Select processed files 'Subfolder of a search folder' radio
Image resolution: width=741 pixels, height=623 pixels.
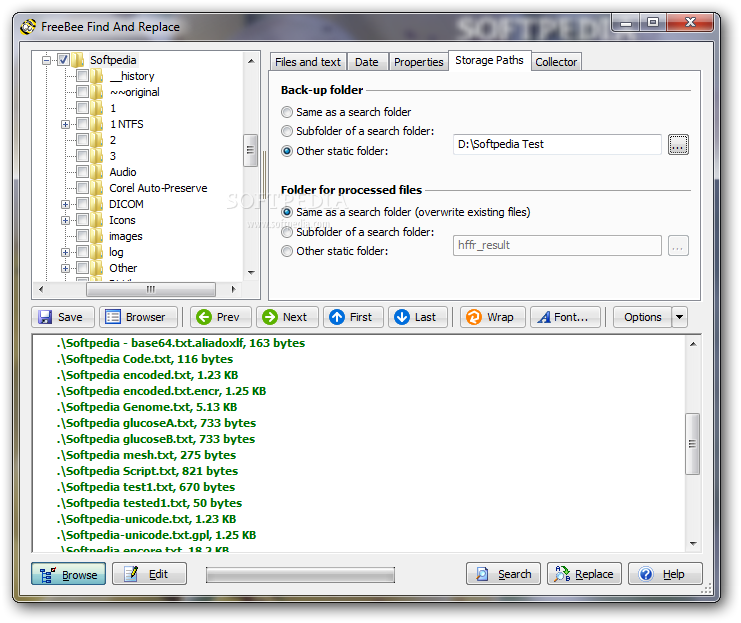pyautogui.click(x=287, y=232)
